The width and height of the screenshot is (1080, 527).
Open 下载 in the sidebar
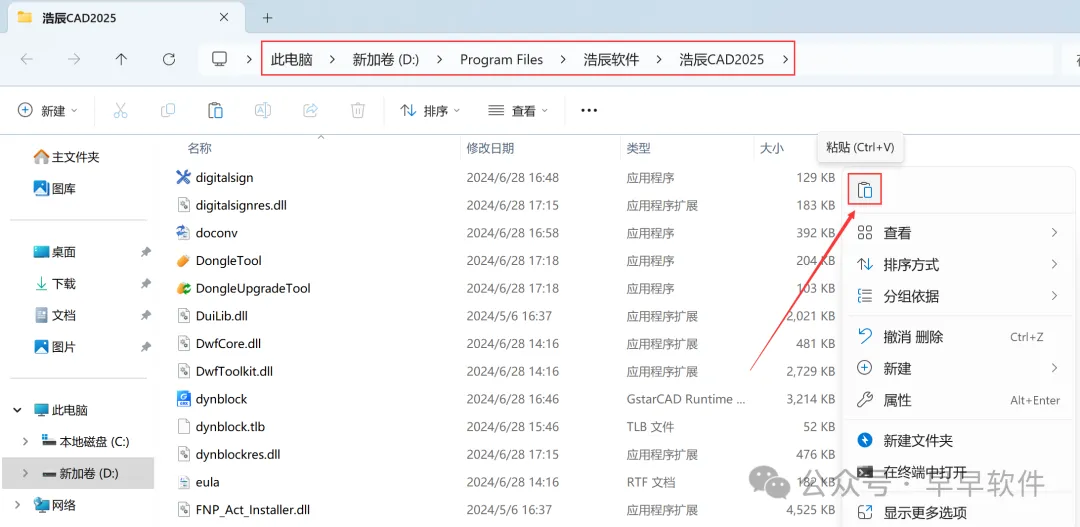click(55, 284)
